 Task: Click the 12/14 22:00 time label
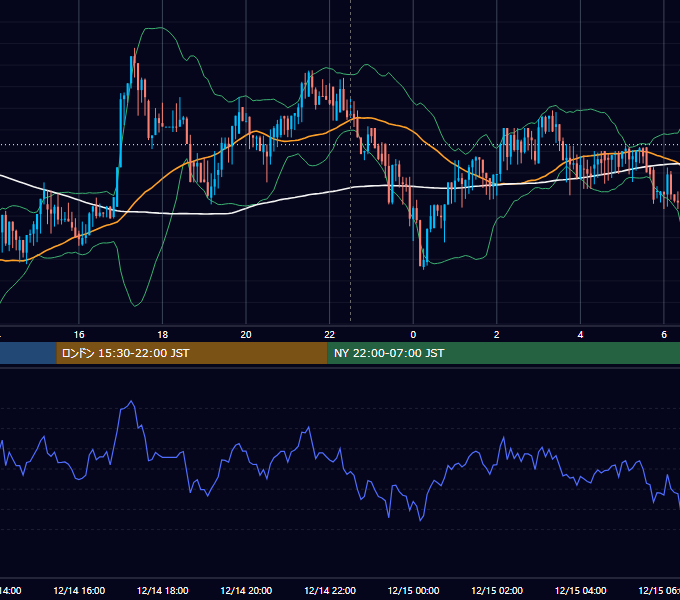330,590
